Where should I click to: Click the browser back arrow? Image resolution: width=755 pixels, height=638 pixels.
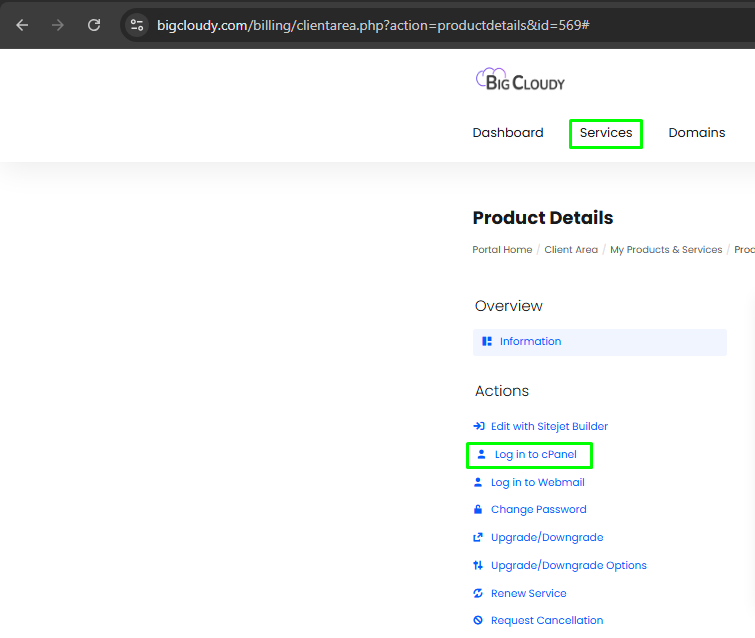[22, 24]
